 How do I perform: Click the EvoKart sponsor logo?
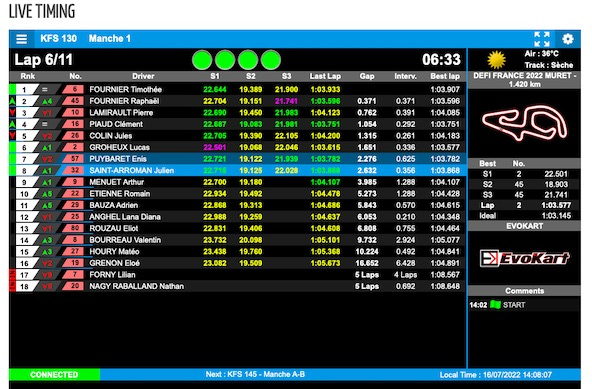click(x=524, y=258)
